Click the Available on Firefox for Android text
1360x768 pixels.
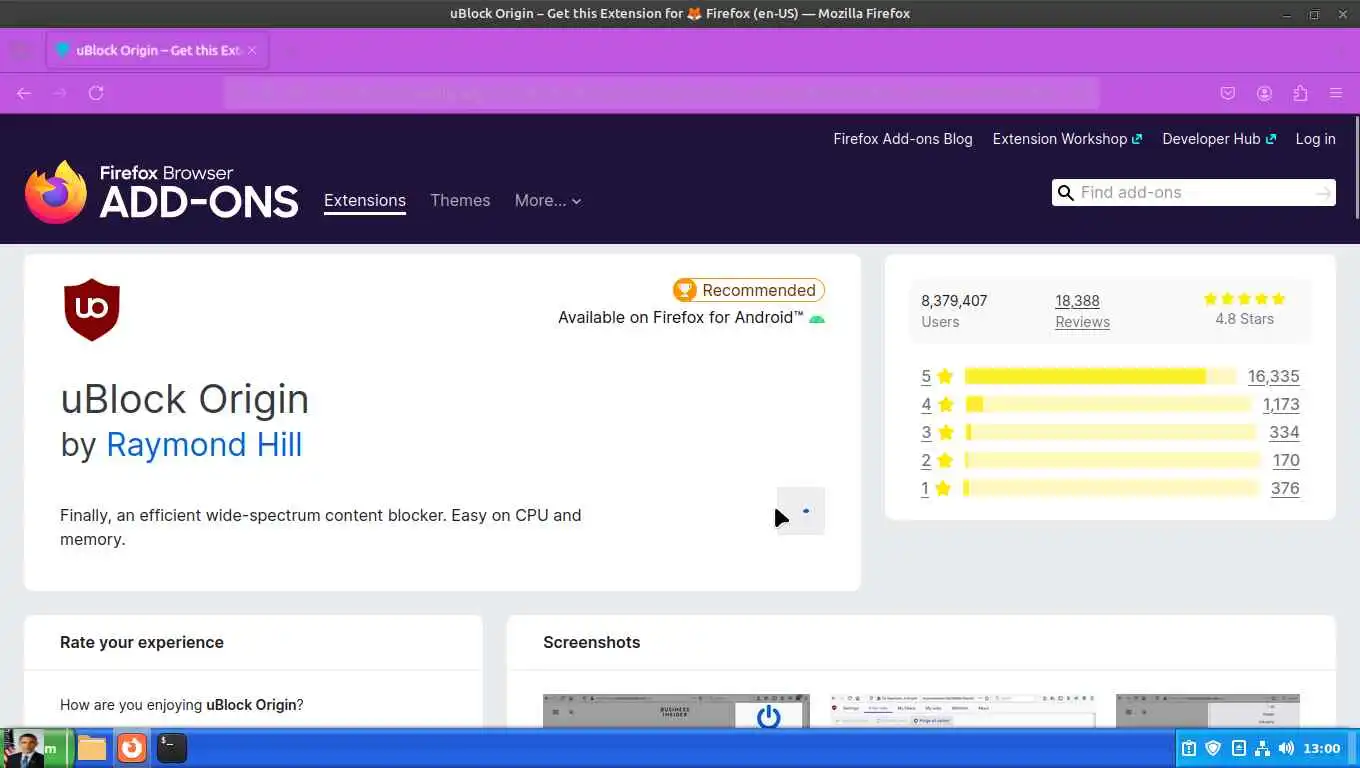click(681, 318)
